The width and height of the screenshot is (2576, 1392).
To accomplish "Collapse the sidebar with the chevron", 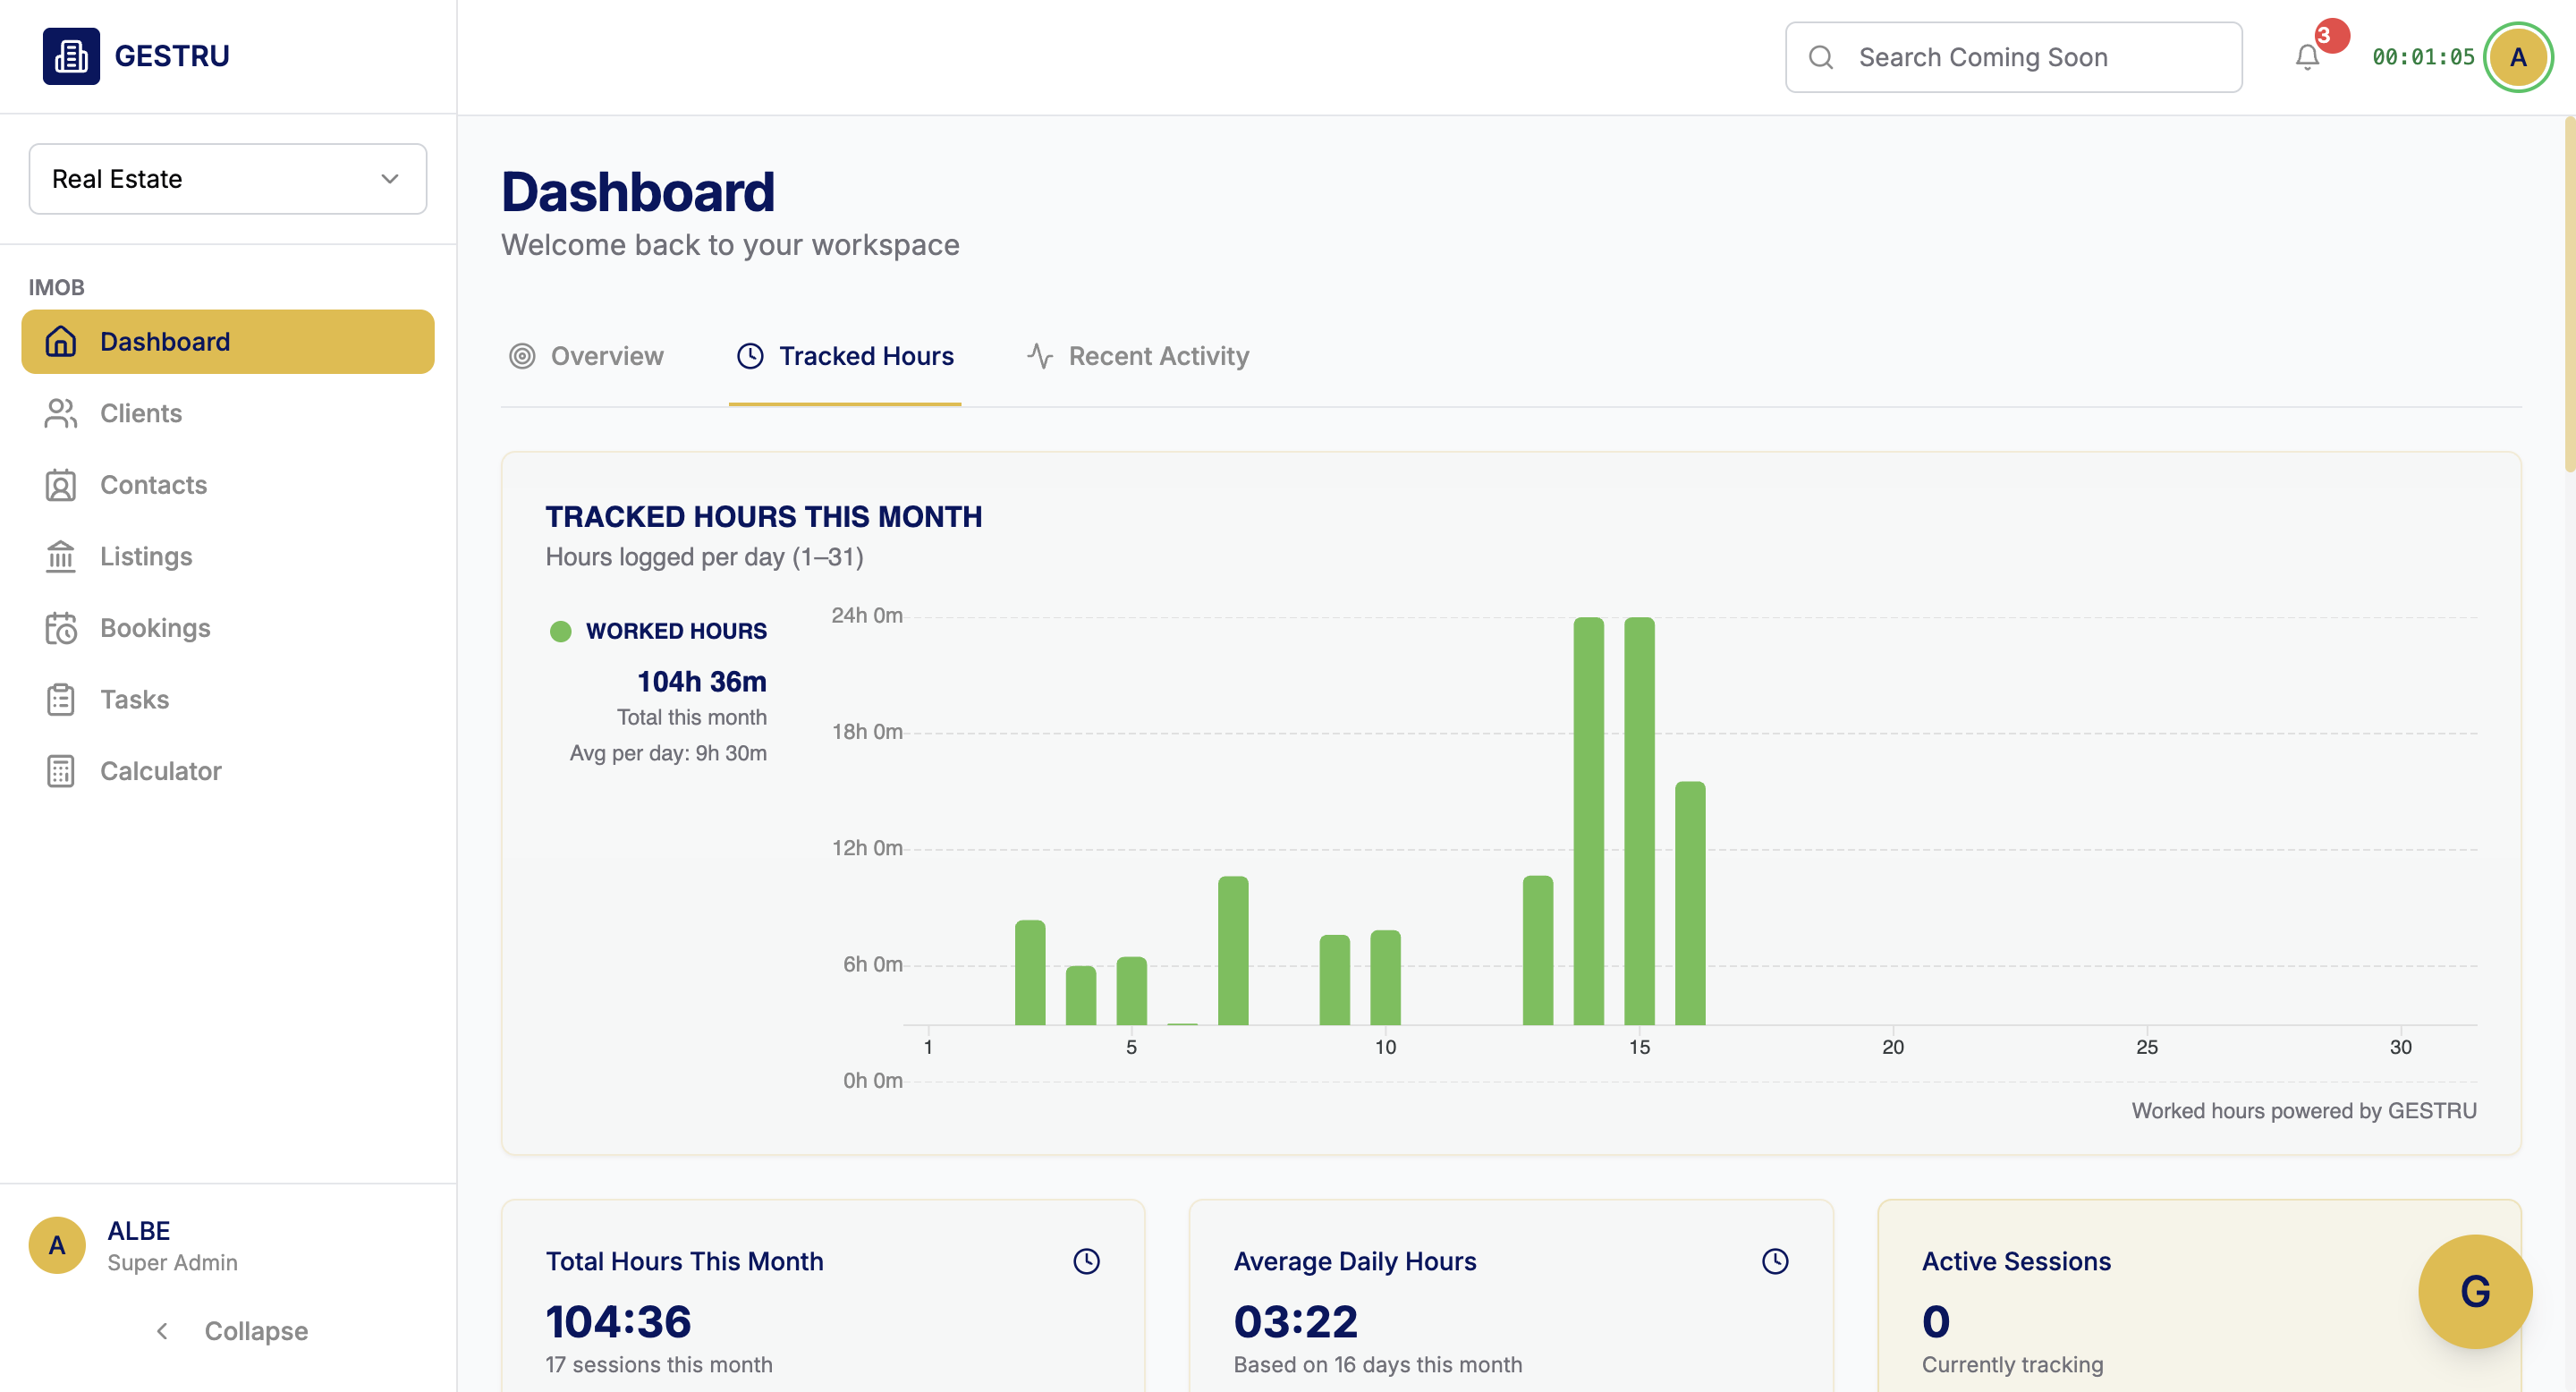I will pyautogui.click(x=162, y=1331).
